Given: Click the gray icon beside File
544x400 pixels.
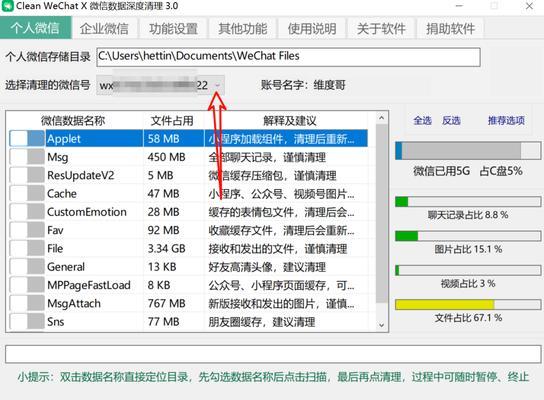Looking at the screenshot, I should pyautogui.click(x=36, y=248).
